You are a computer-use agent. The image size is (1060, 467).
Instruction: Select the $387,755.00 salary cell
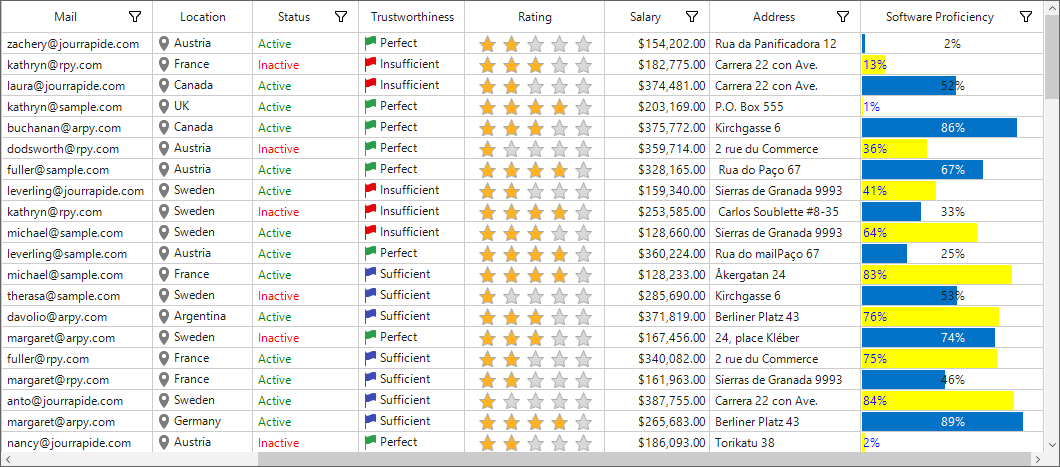657,401
